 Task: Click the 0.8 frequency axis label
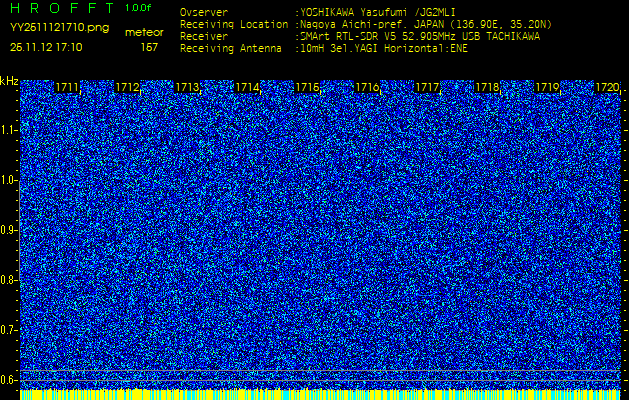[x=7, y=280]
